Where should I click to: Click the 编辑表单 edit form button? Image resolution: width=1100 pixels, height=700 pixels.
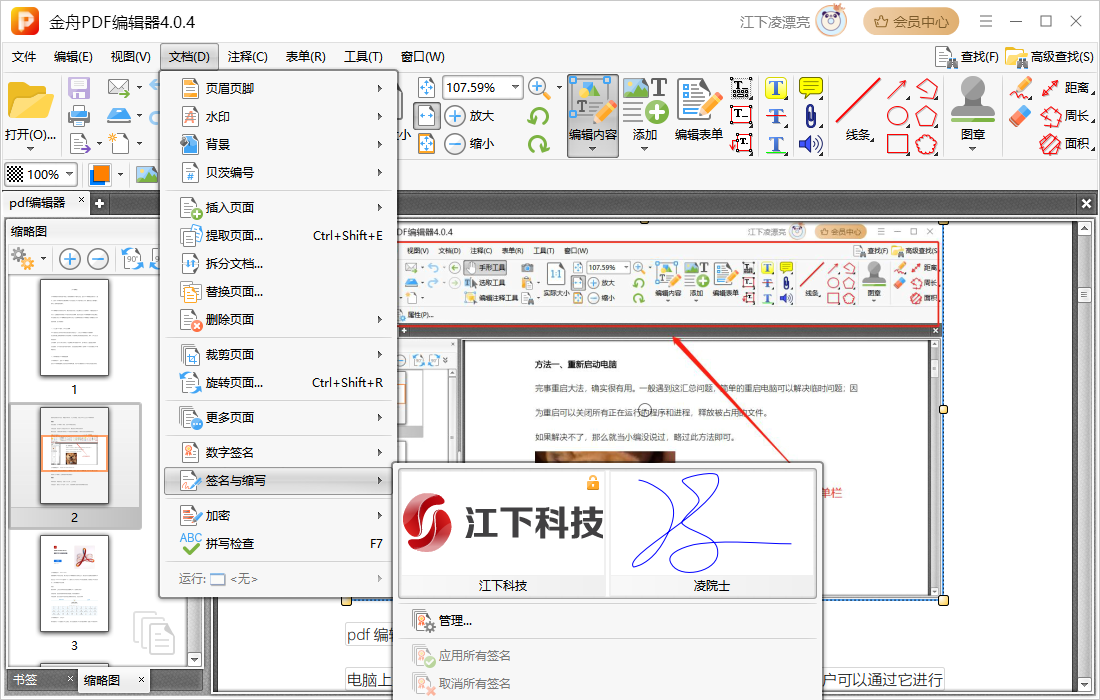699,112
